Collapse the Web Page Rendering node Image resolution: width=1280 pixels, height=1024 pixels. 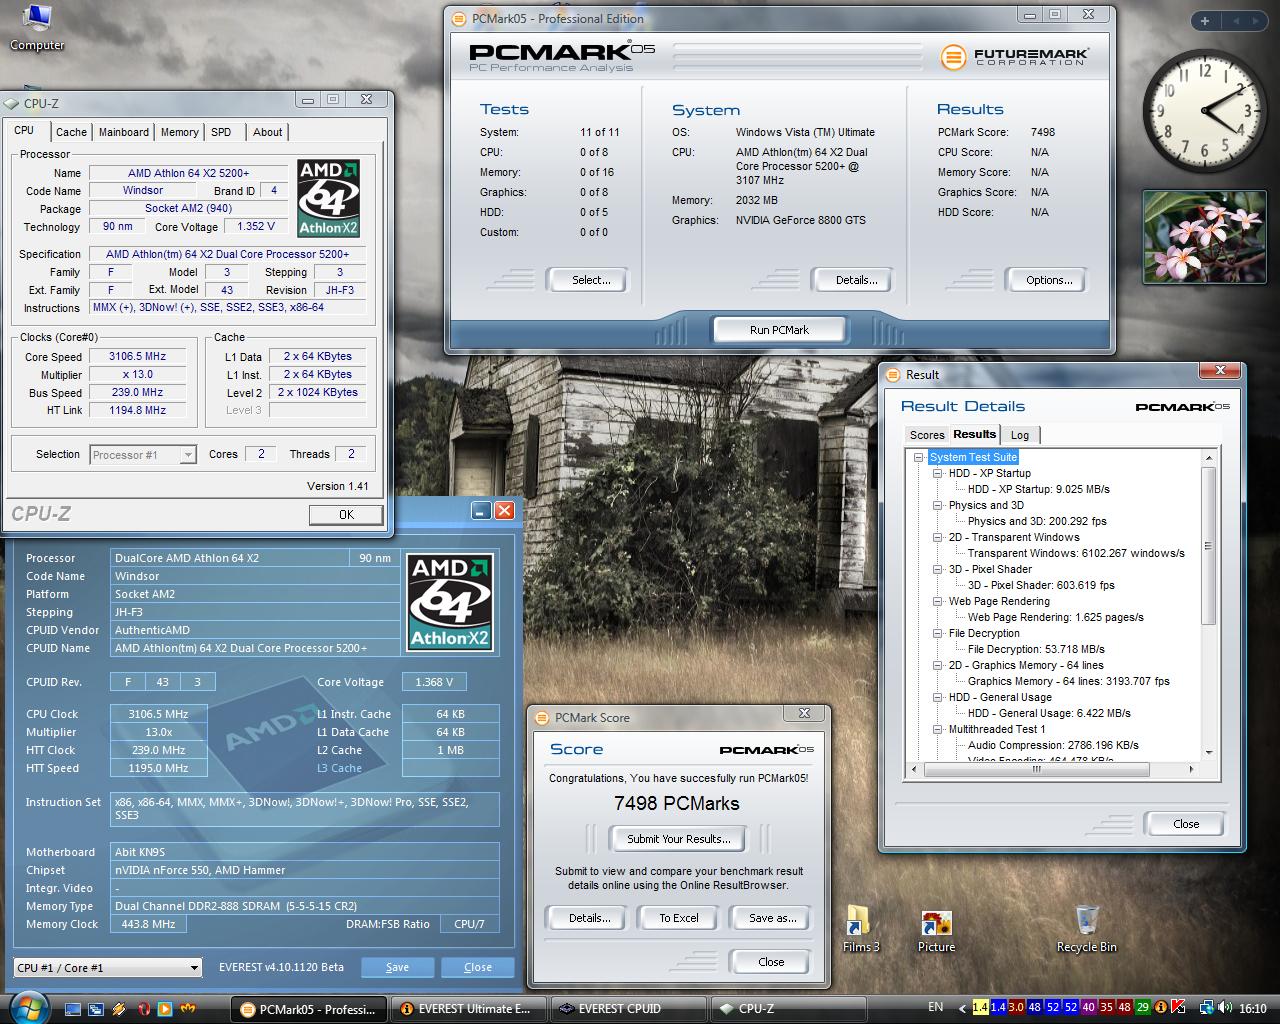938,601
